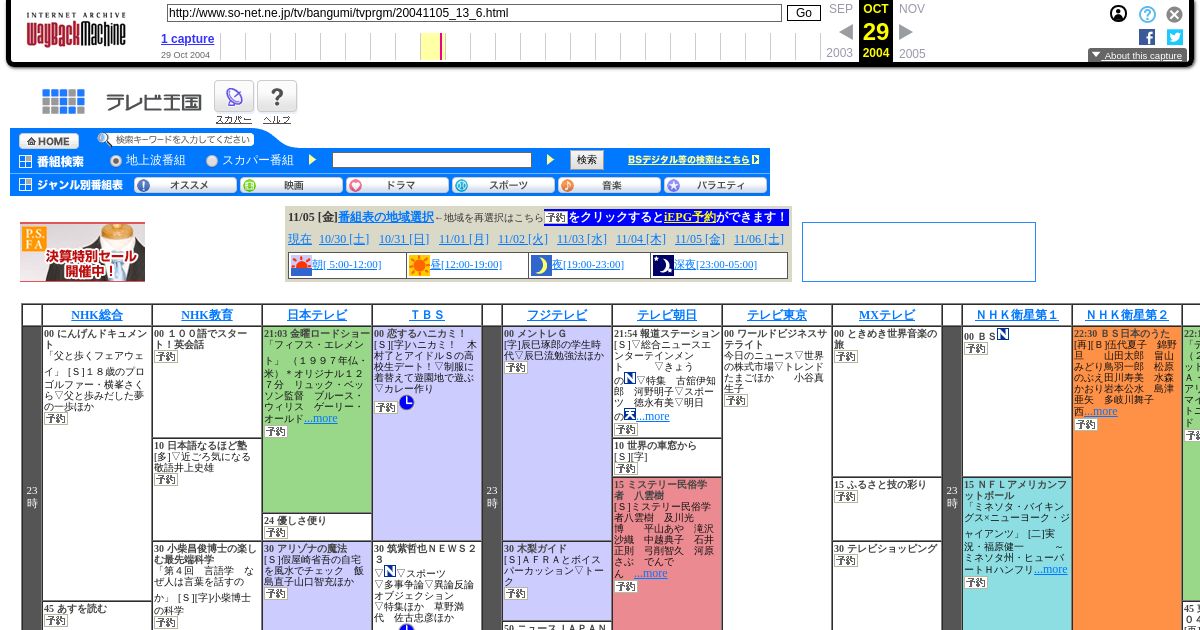Click 予約 for にんげんドキュメント
Image resolution: width=1200 pixels, height=630 pixels.
tap(55, 419)
